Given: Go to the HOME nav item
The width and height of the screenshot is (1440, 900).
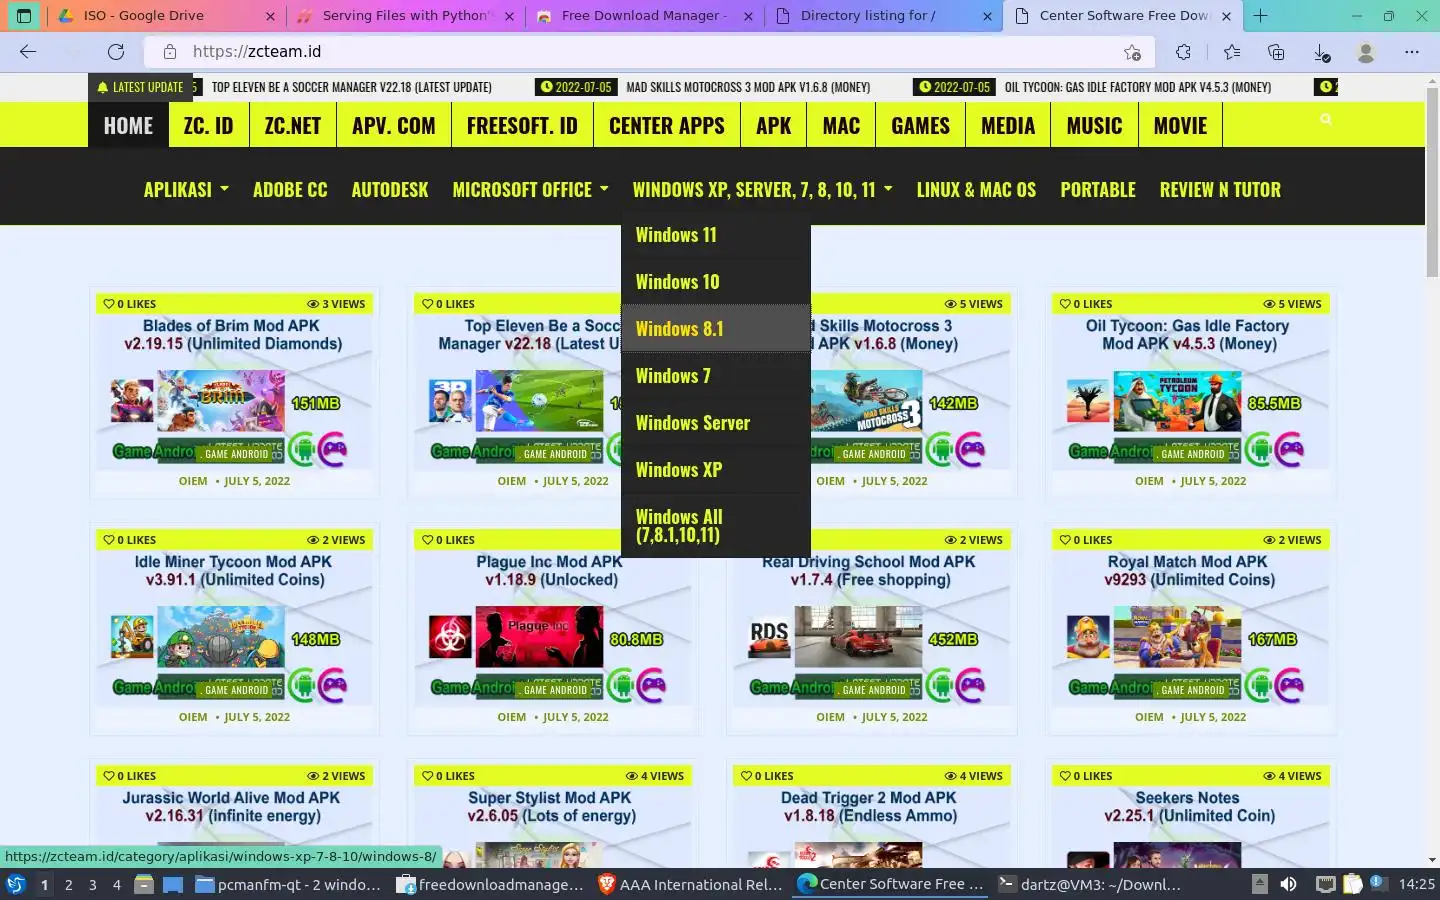Looking at the screenshot, I should [x=128, y=125].
